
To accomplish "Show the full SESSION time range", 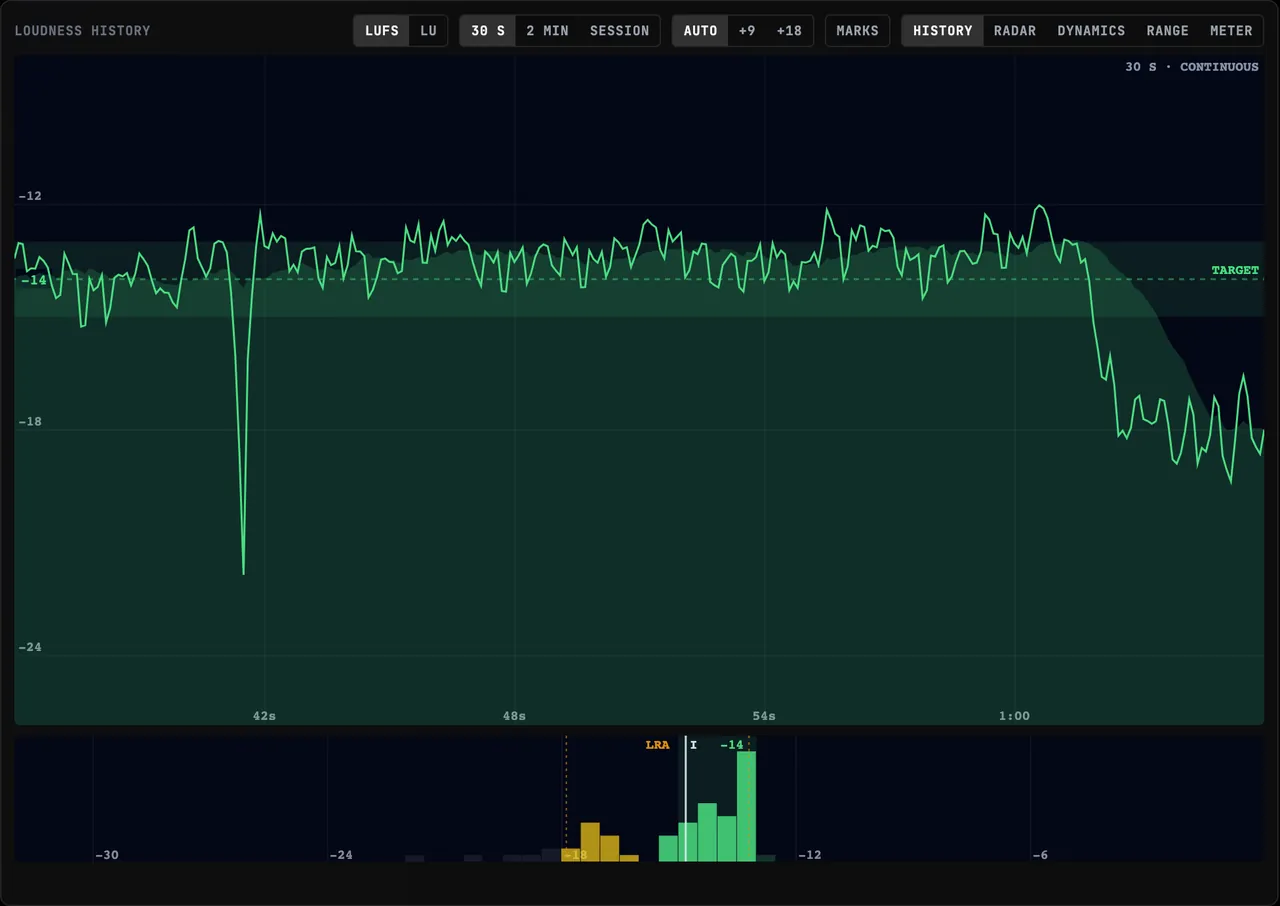I will 619,31.
